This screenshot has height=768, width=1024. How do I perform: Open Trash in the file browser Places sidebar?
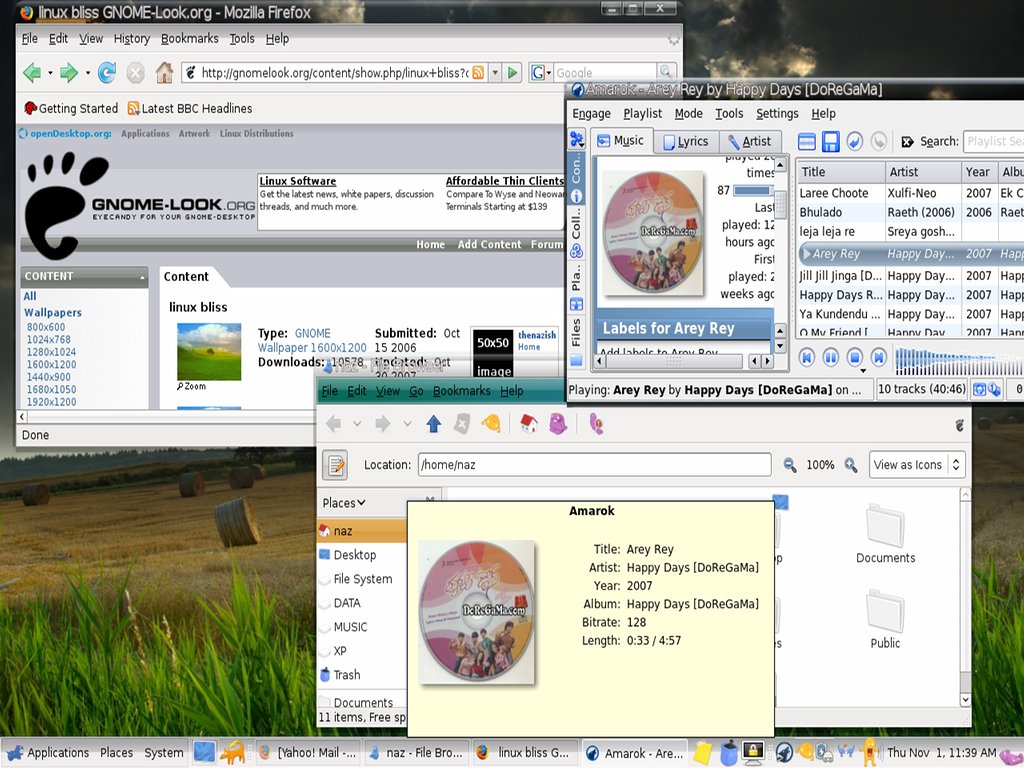(x=340, y=675)
